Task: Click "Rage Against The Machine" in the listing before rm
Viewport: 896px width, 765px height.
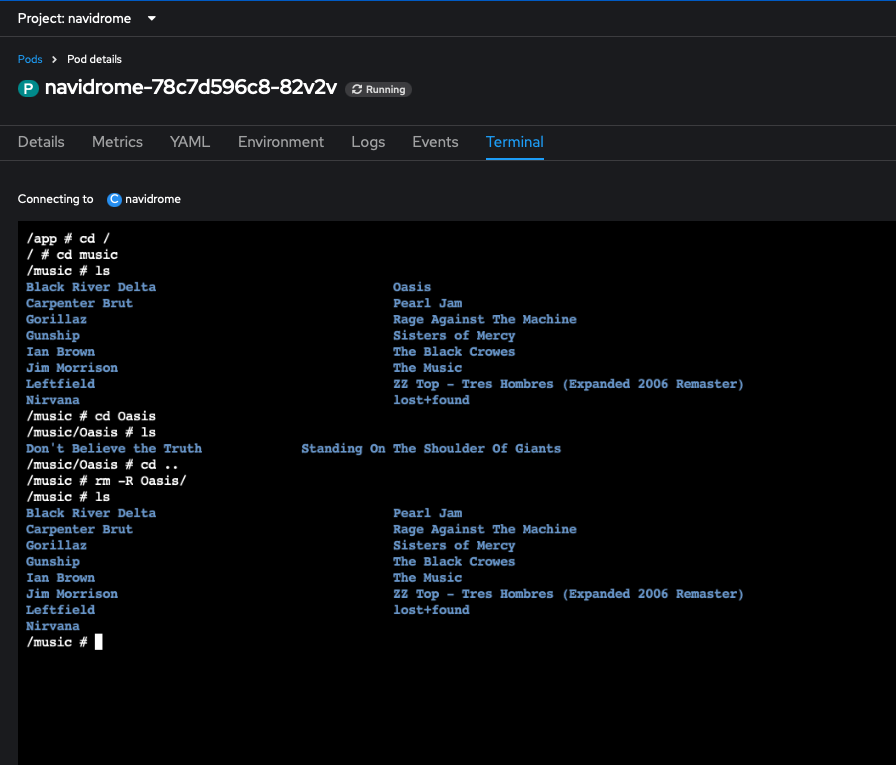Action: 485,319
